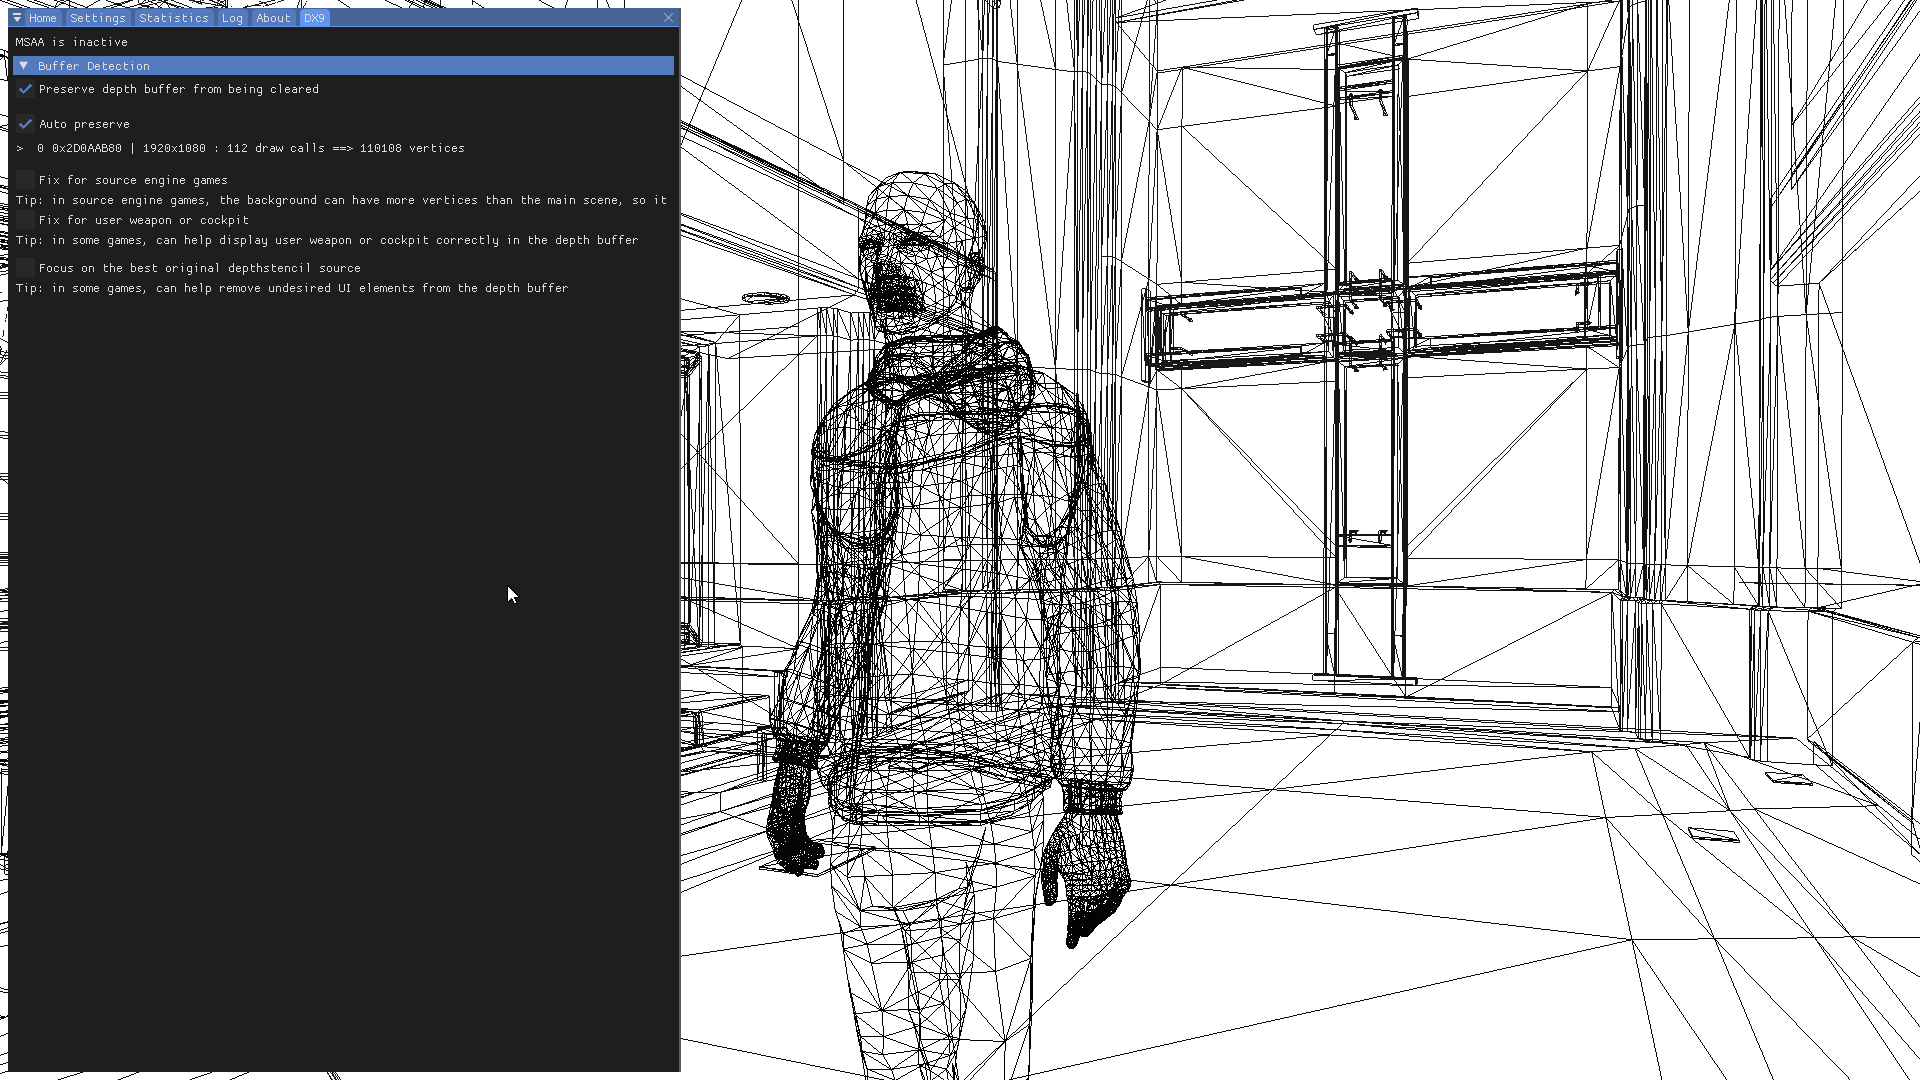Click the tip about weapon or cockpit depth buffer
The image size is (1920, 1080).
[x=327, y=240]
